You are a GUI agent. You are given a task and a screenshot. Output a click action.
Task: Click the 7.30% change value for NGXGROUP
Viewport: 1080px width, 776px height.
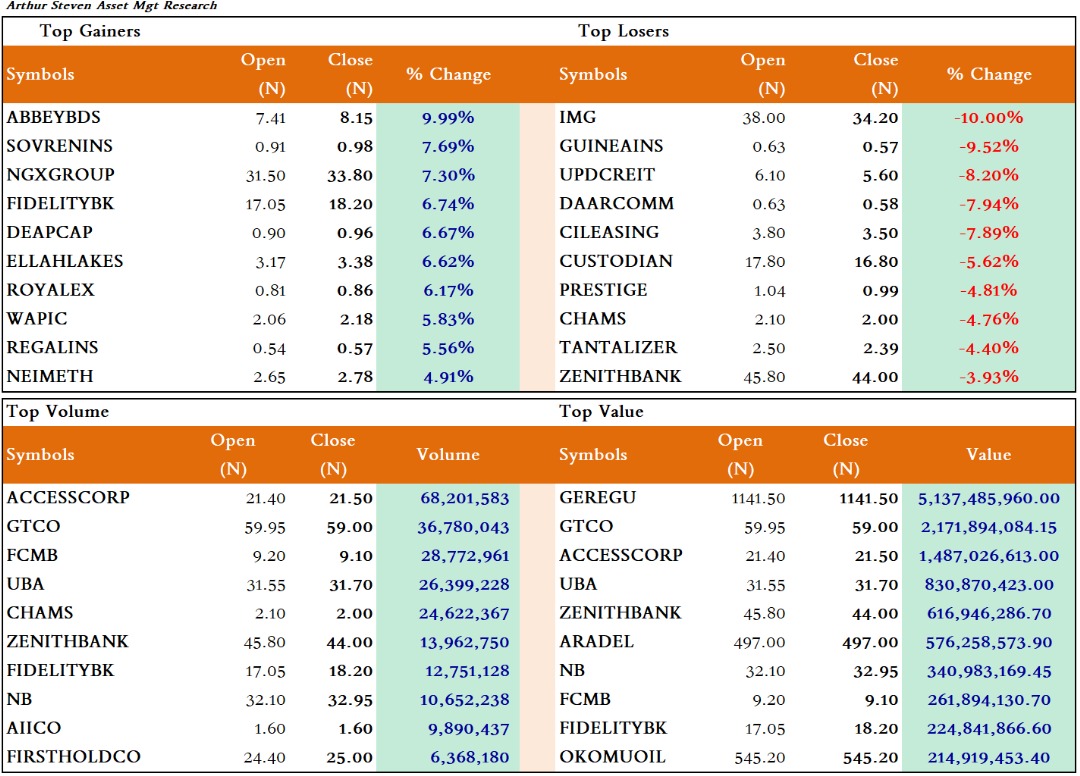pyautogui.click(x=448, y=175)
